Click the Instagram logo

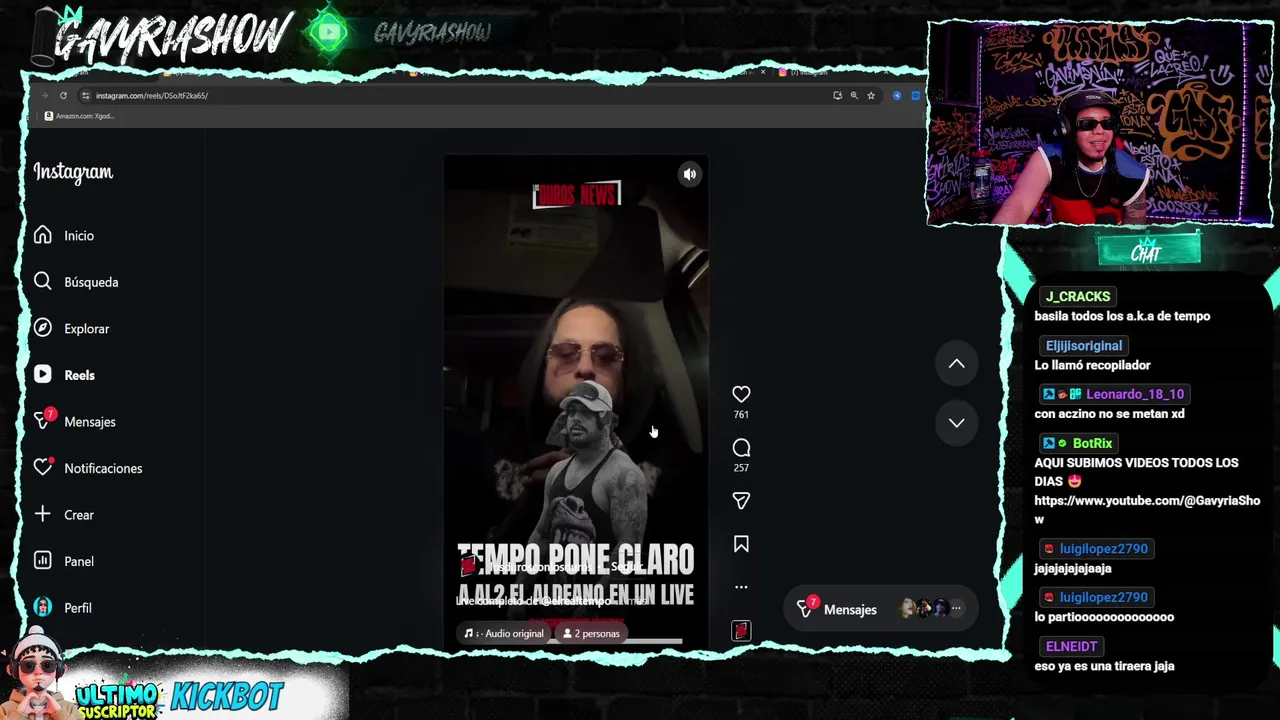point(73,172)
